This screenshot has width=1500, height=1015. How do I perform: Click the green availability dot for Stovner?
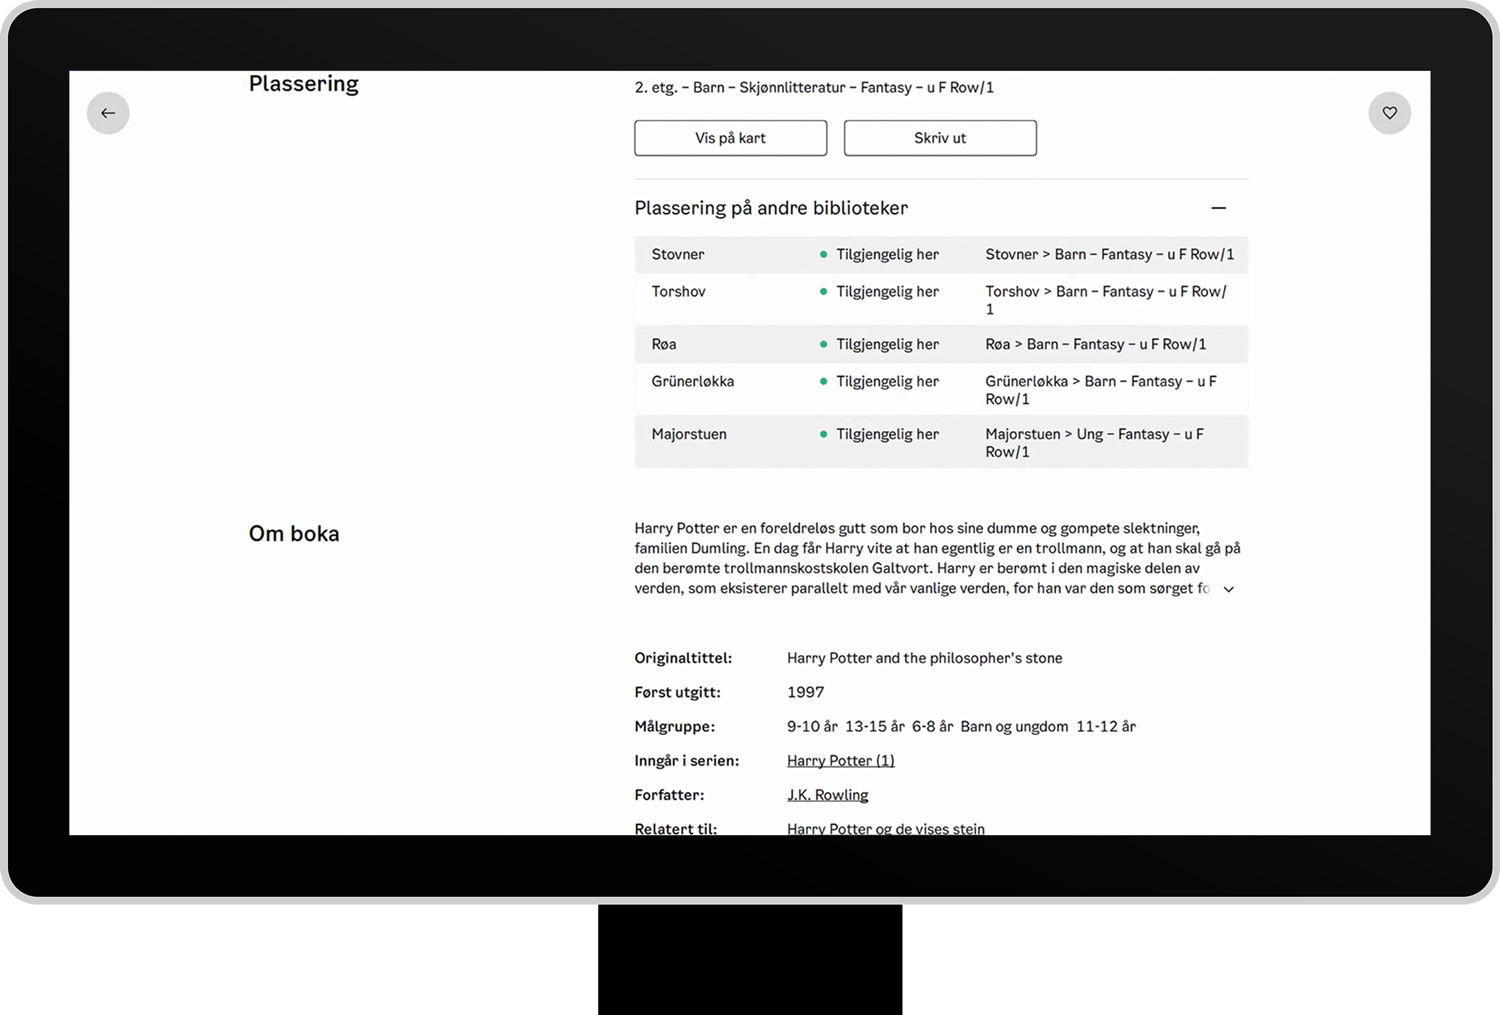coord(823,255)
